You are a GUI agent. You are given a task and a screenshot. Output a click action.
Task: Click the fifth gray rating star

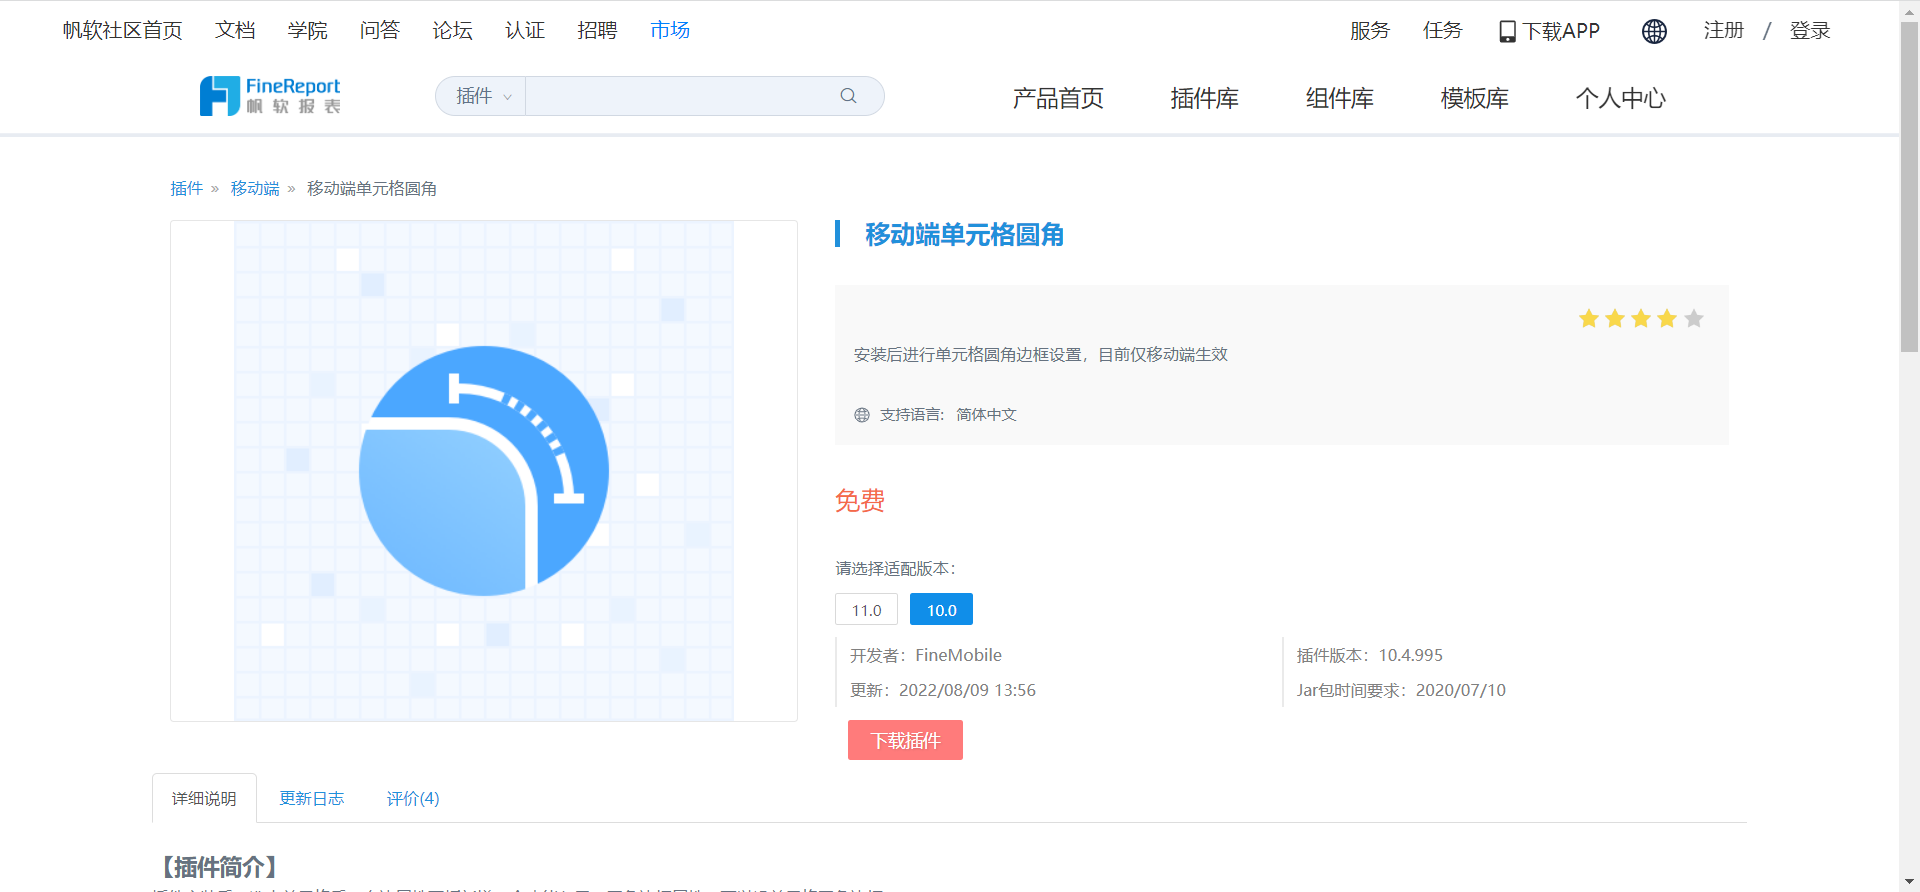(1693, 319)
